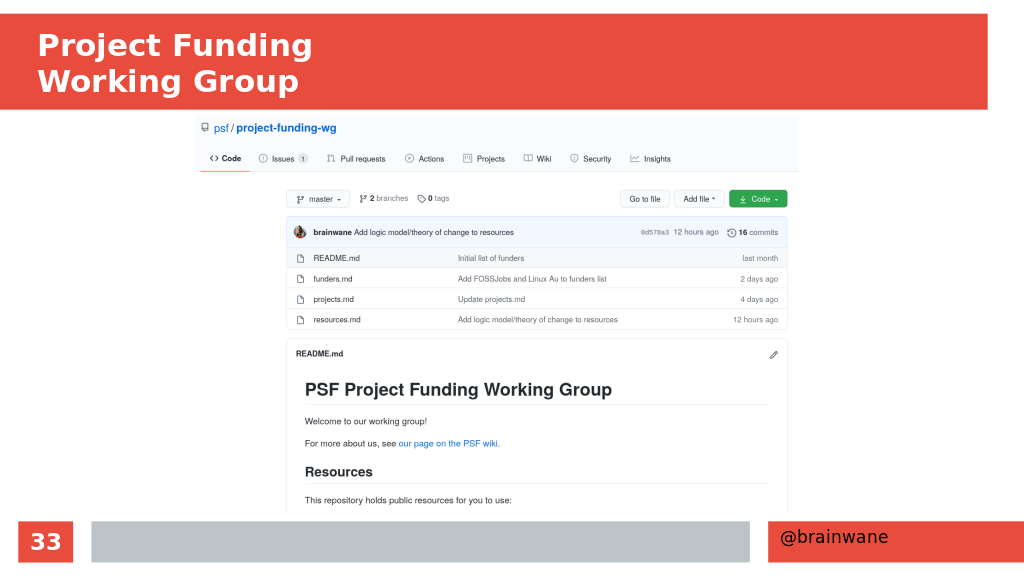Image resolution: width=1024 pixels, height=576 pixels.
Task: Switch to the Issues tab
Action: tap(283, 159)
